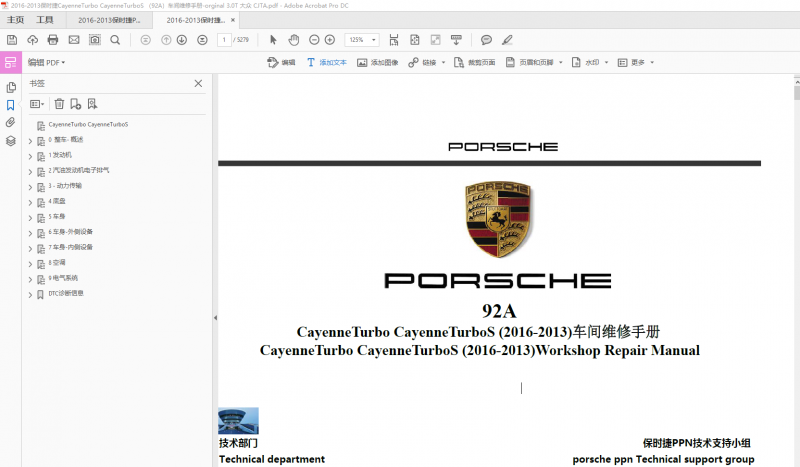Click the find current bookmark icon

92,104
